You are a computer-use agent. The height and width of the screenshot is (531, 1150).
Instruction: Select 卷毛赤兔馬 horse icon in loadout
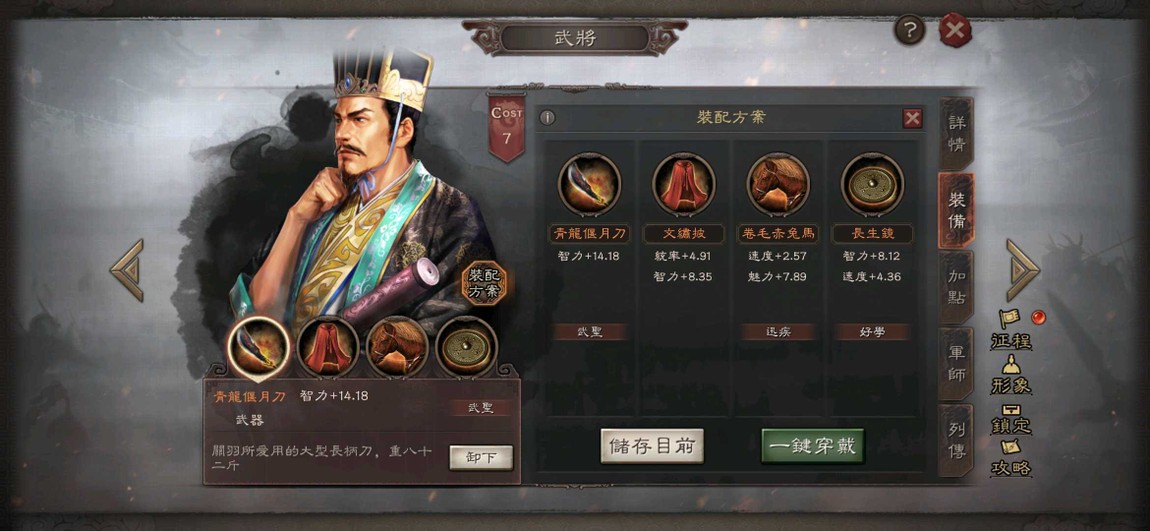point(777,184)
